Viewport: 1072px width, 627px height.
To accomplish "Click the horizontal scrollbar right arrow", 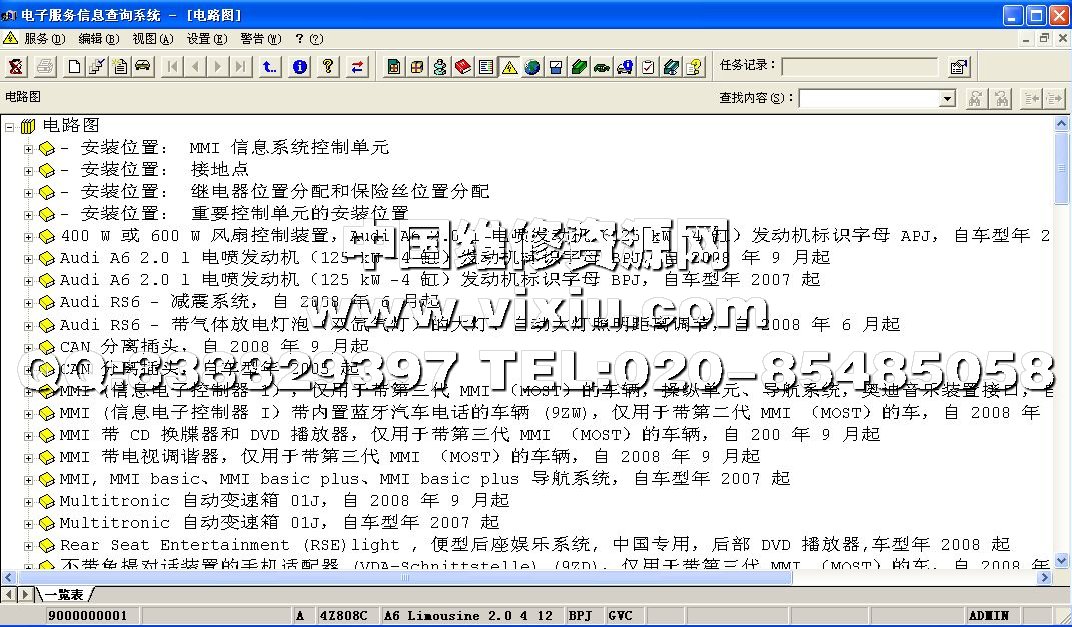I will pyautogui.click(x=1045, y=578).
